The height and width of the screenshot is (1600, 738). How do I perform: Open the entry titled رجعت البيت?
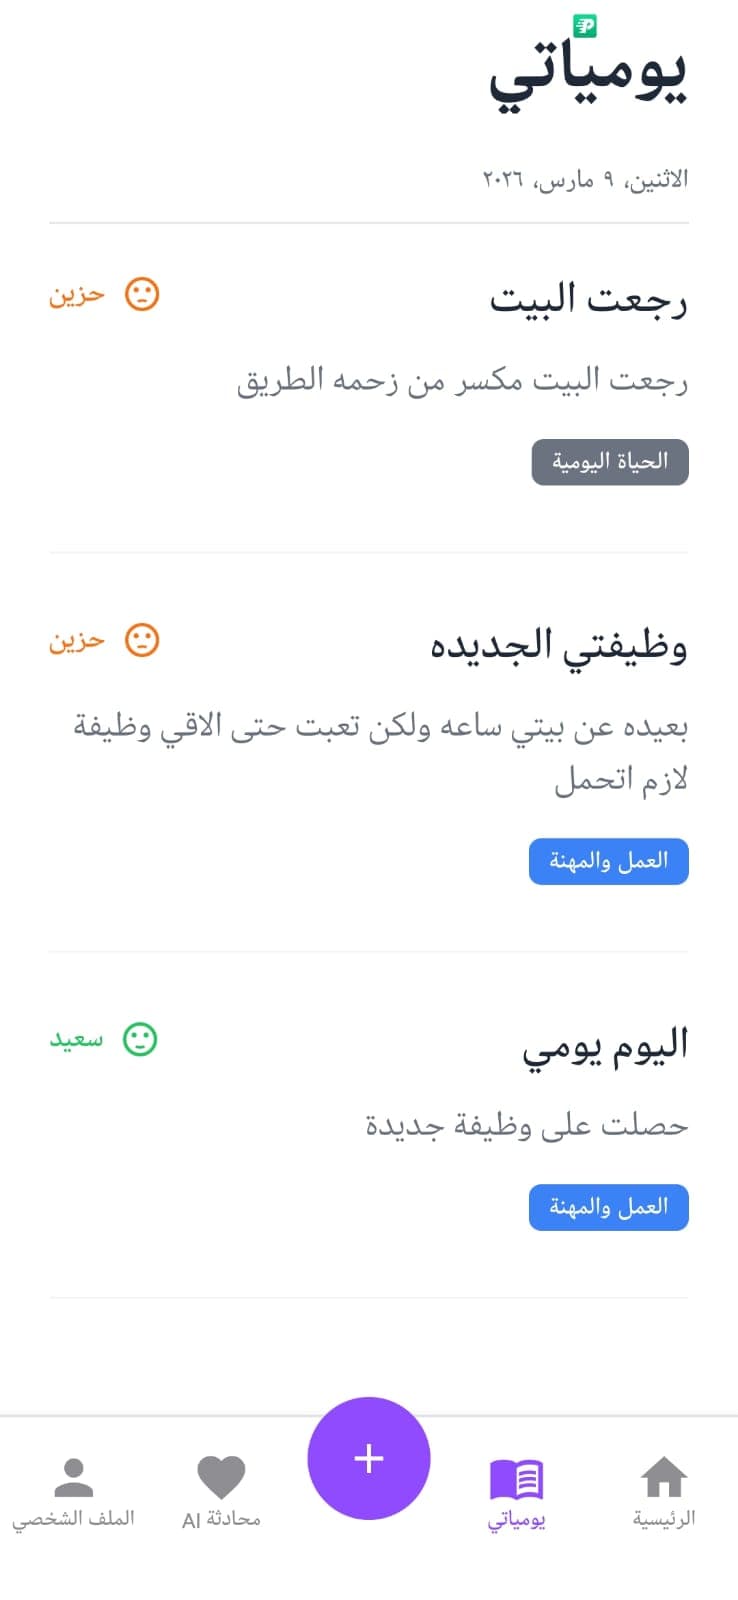tap(590, 300)
